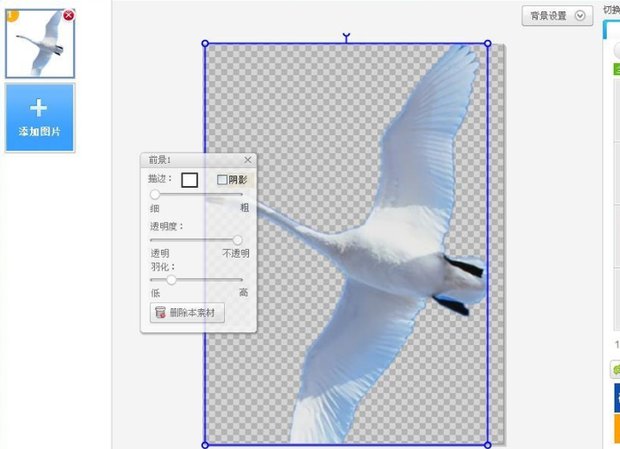
Task: Click the 背景设置 dropdown arrow
Action: 580,16
